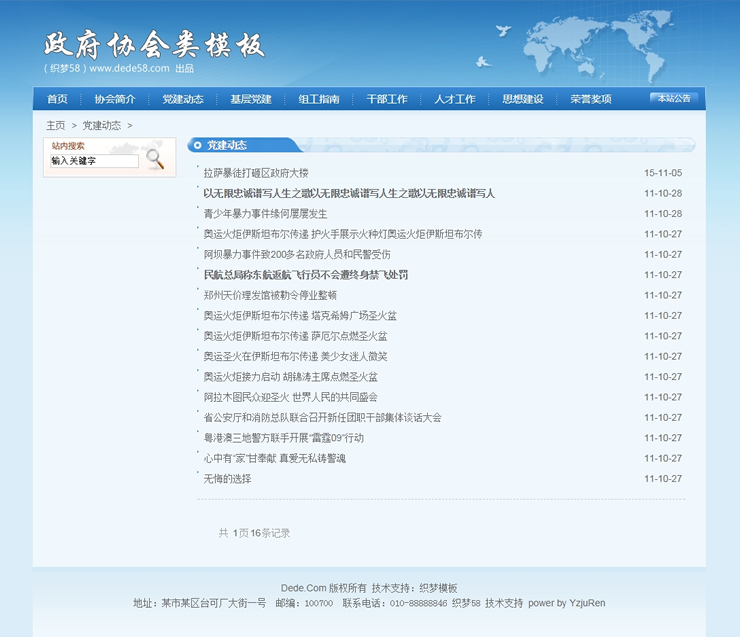
Task: Click the 党建动态 breadcrumb link
Action: click(x=101, y=125)
